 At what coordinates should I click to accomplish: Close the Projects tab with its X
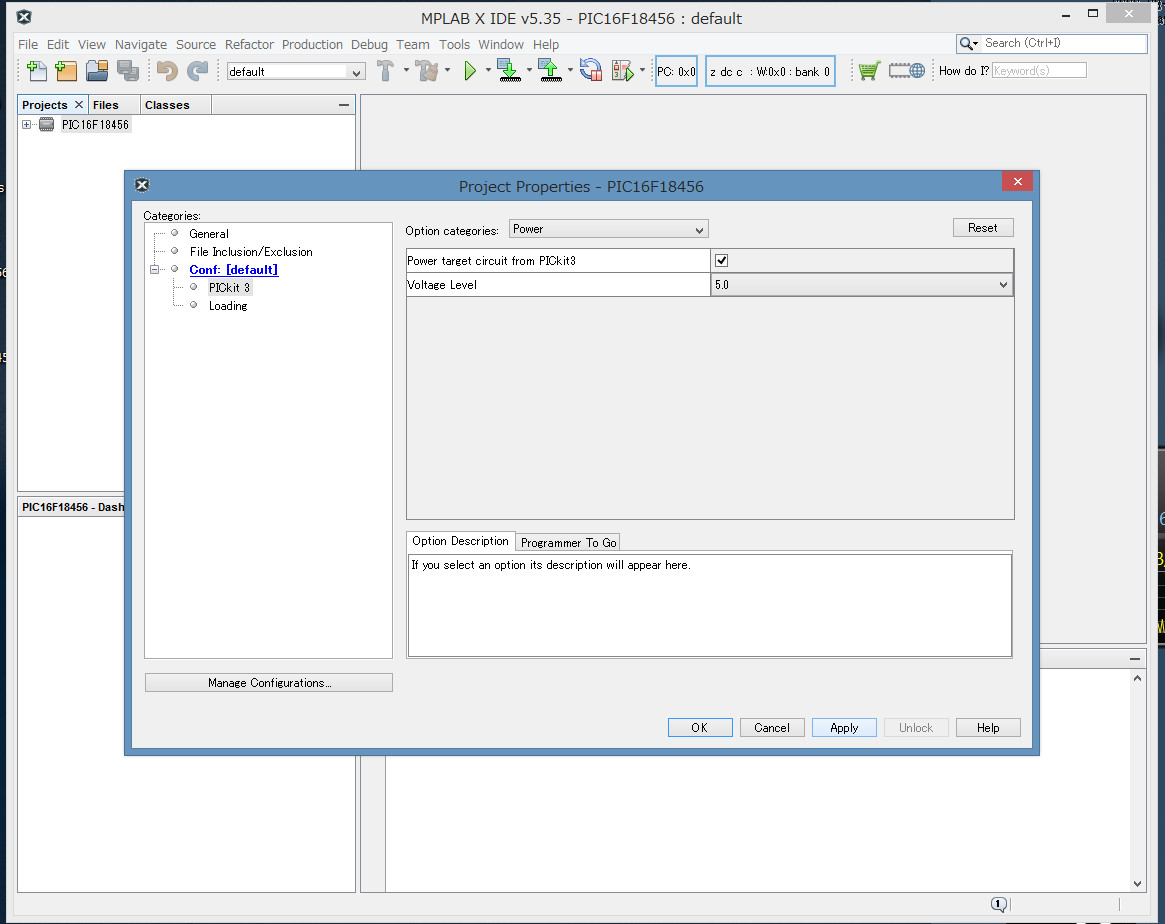point(79,105)
